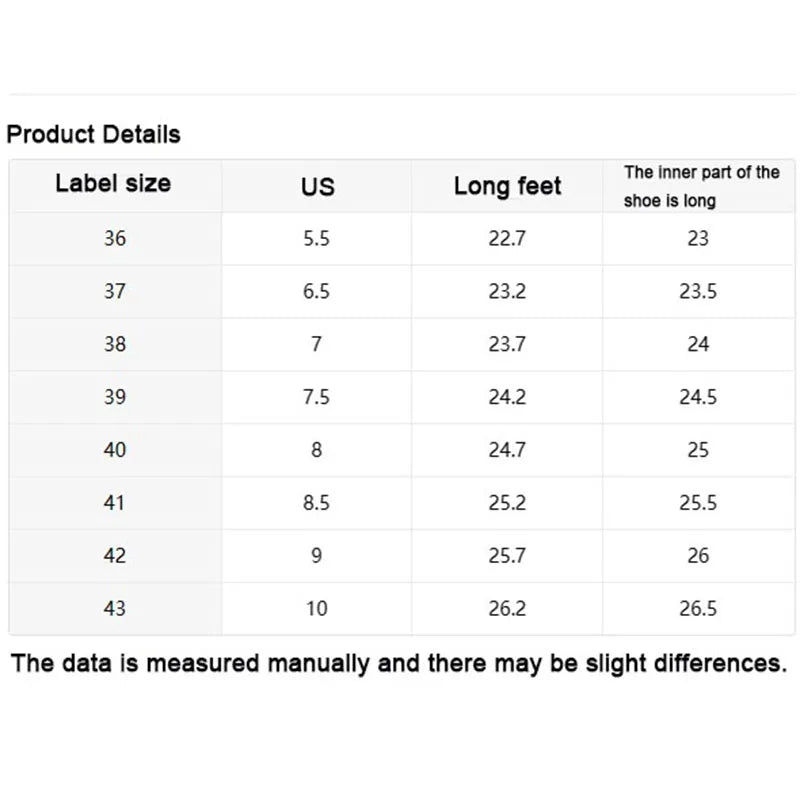Select label size 36 cell
Screen dimensions: 800x800
[115, 238]
